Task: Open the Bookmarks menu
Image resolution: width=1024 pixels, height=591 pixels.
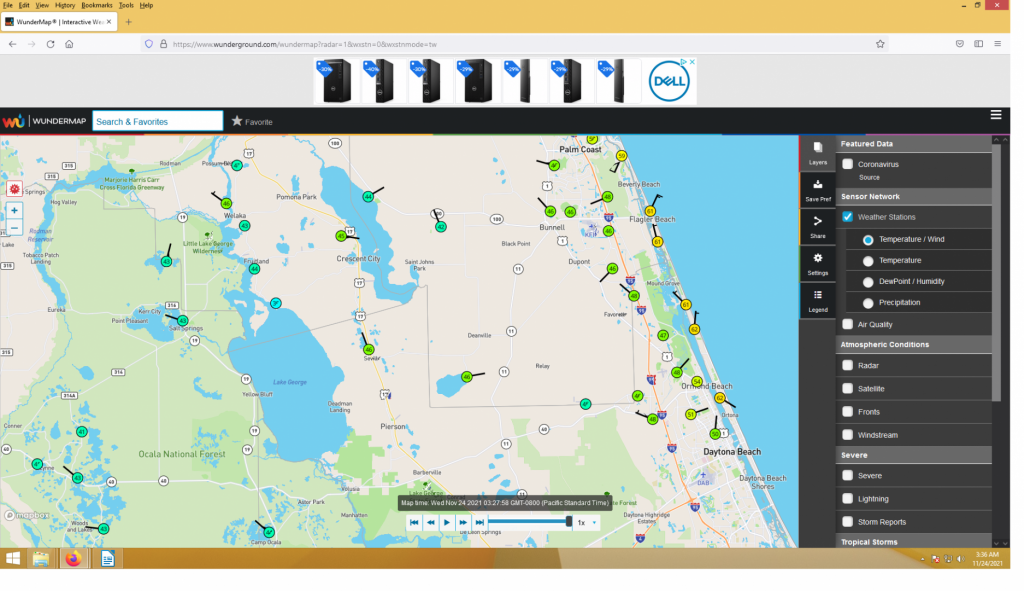Action: [x=96, y=5]
